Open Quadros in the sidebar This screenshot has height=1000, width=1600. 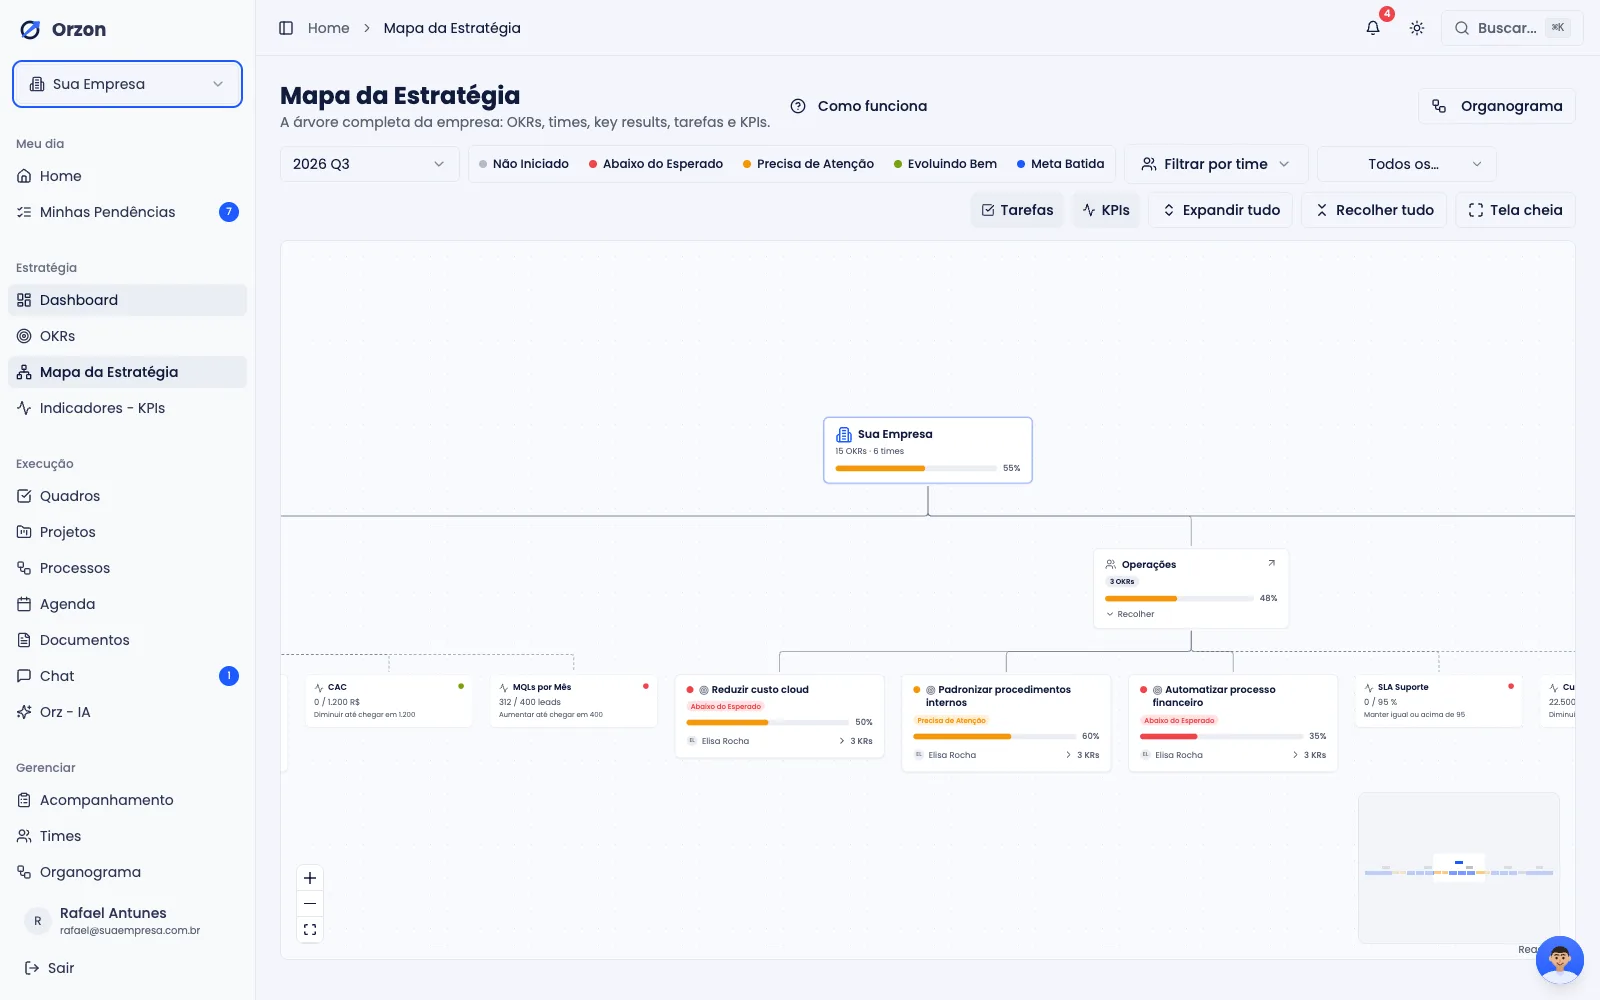coord(127,496)
